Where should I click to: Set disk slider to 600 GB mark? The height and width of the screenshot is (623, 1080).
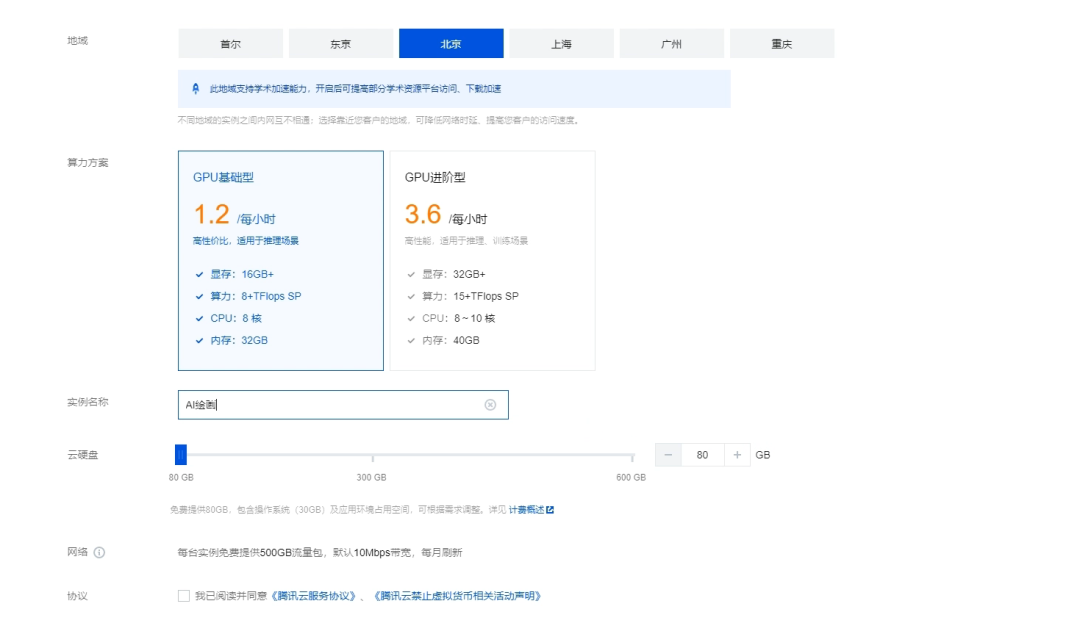coord(632,456)
